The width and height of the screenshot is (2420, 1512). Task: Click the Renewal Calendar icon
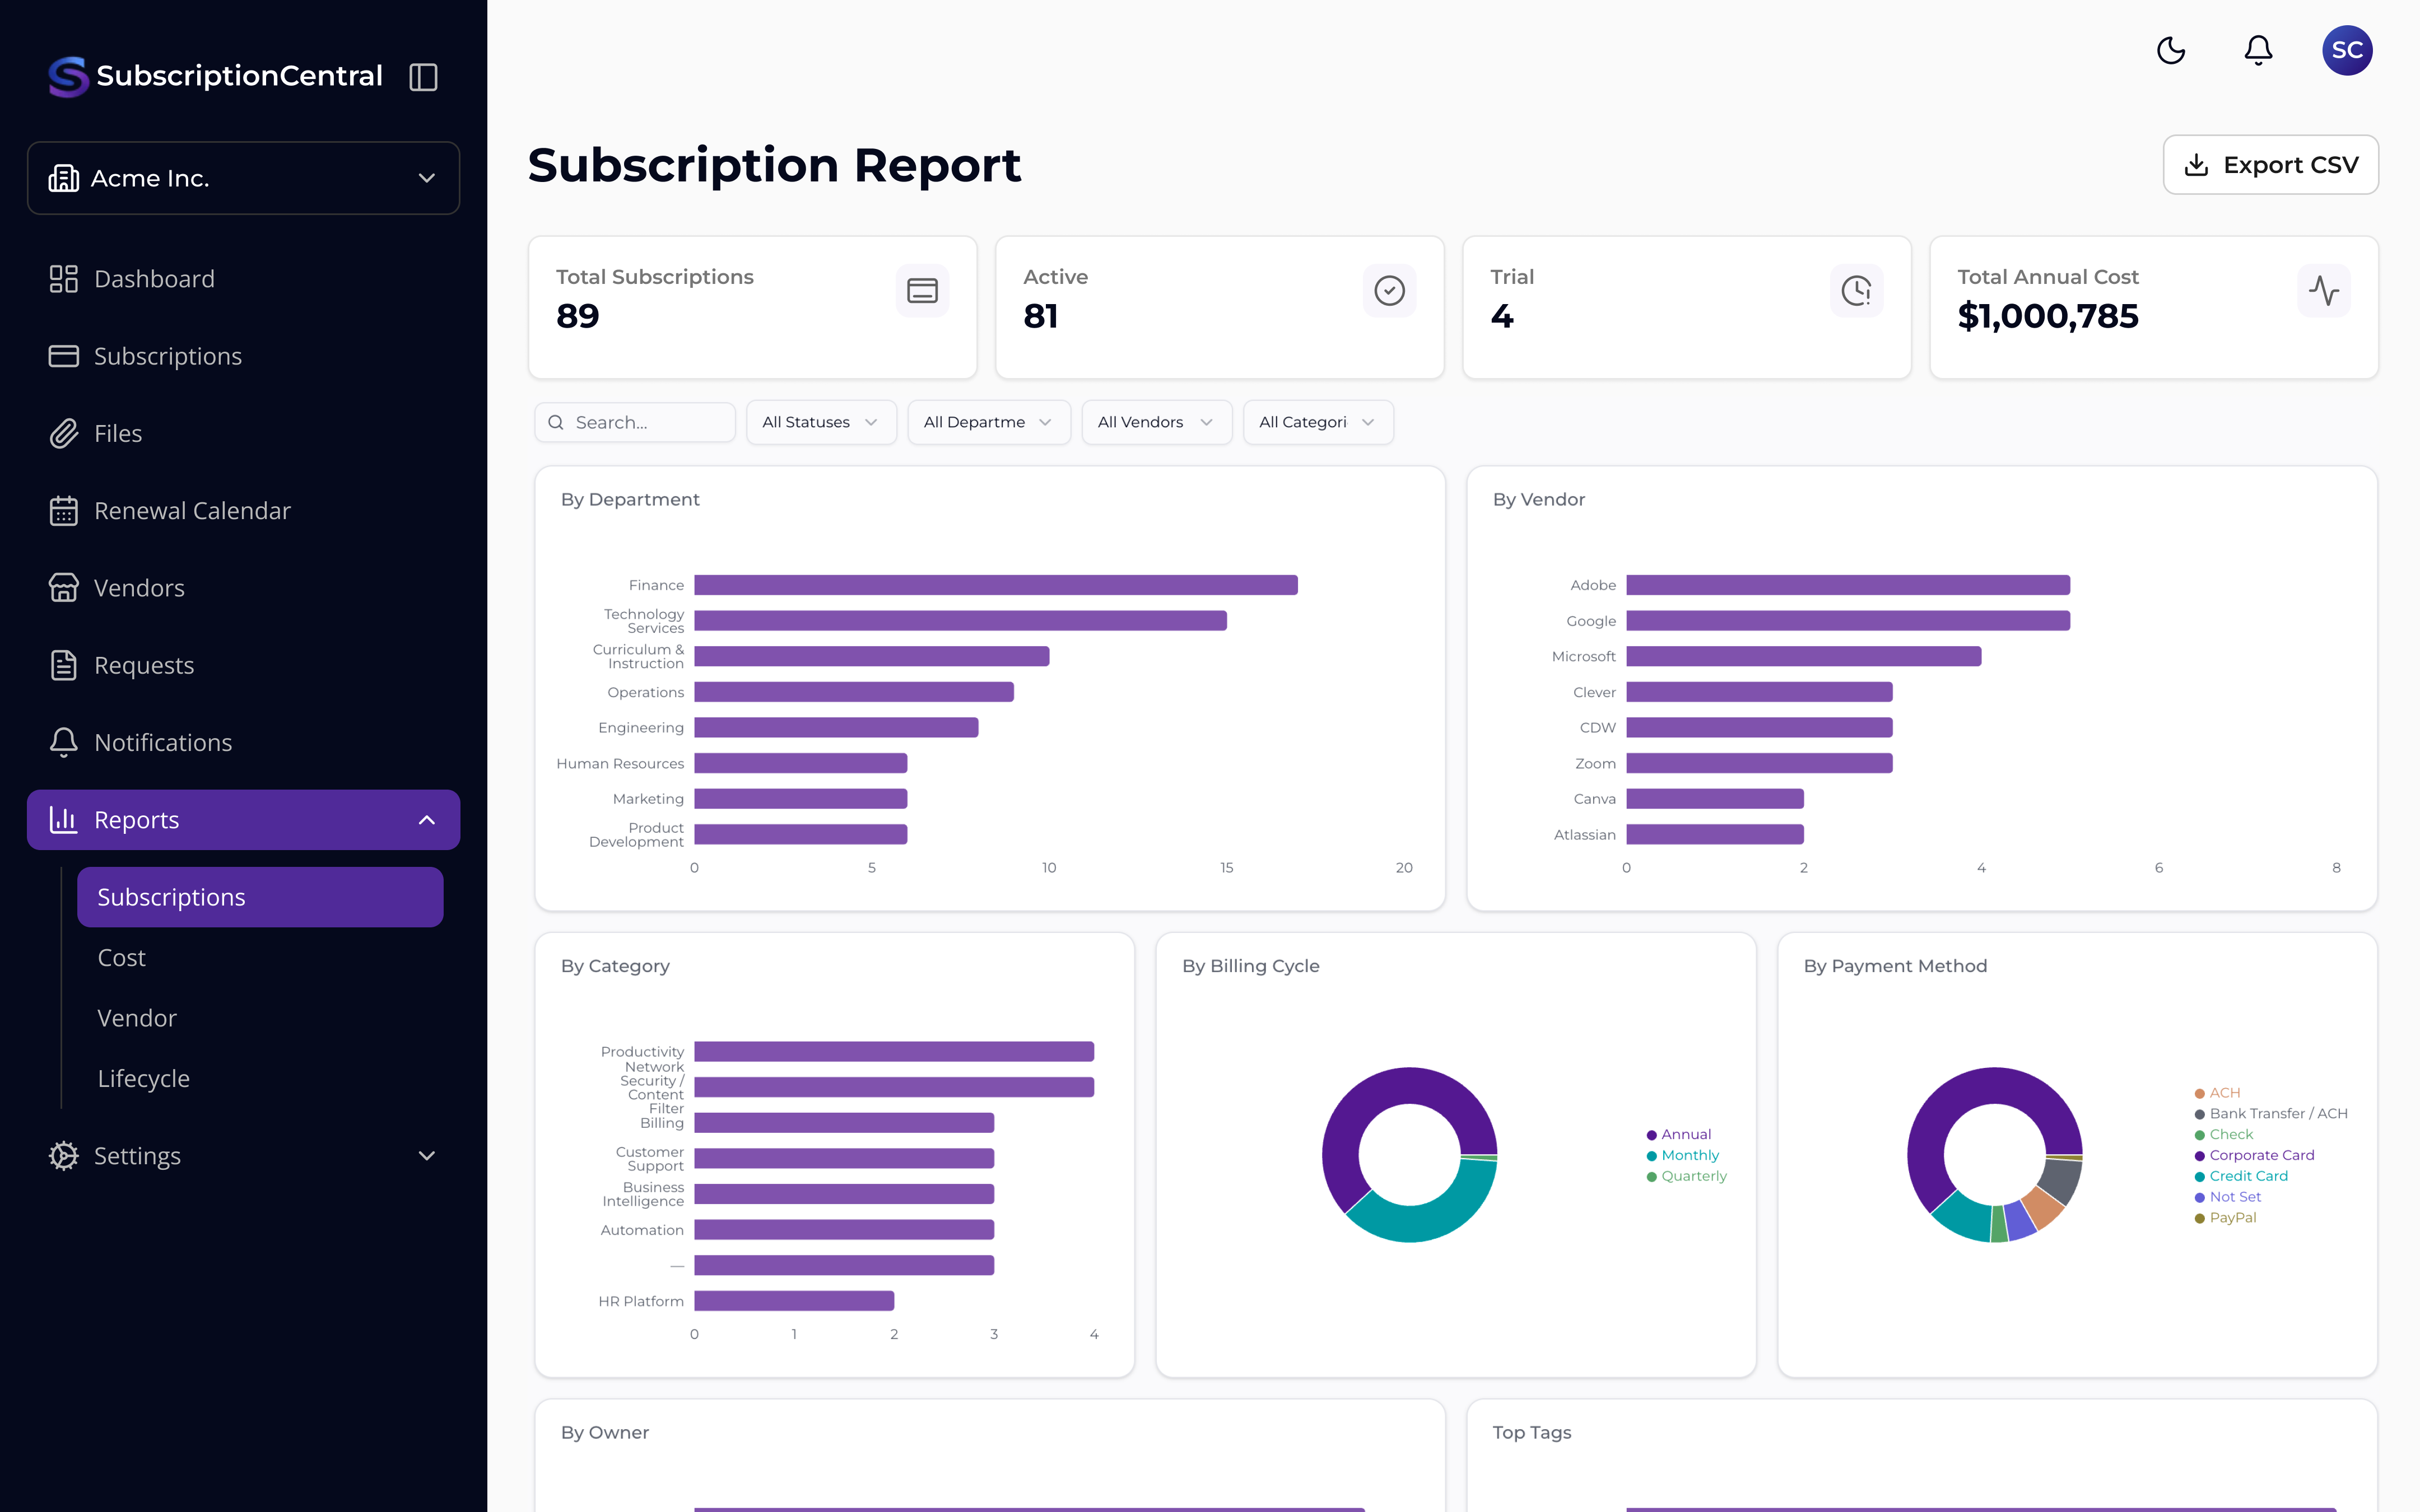(64, 511)
